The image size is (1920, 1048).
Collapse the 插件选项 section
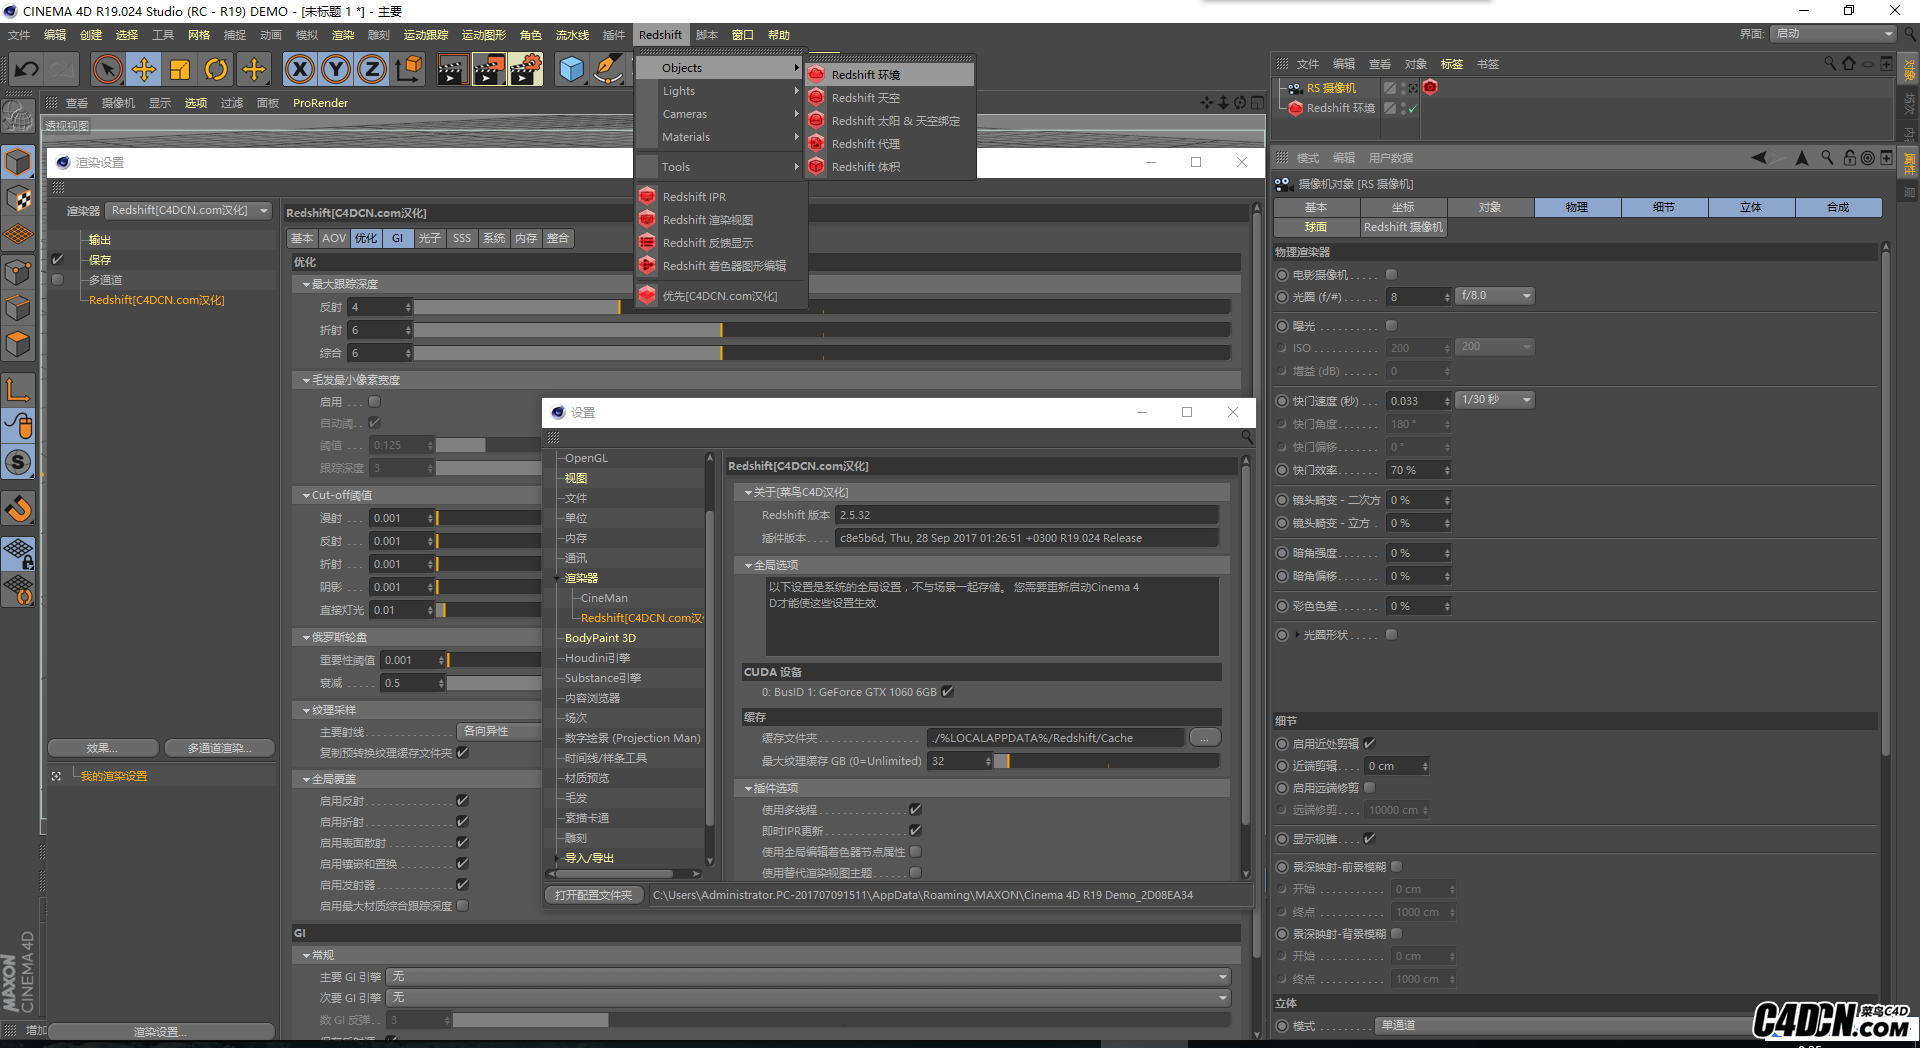click(748, 788)
